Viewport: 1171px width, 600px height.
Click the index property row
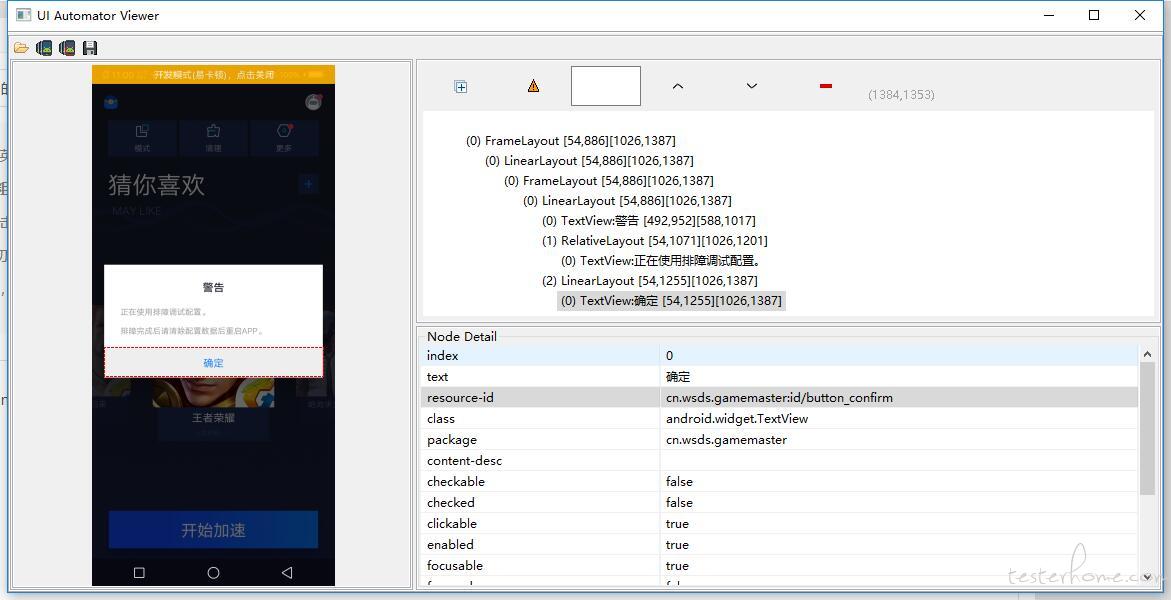coord(780,356)
